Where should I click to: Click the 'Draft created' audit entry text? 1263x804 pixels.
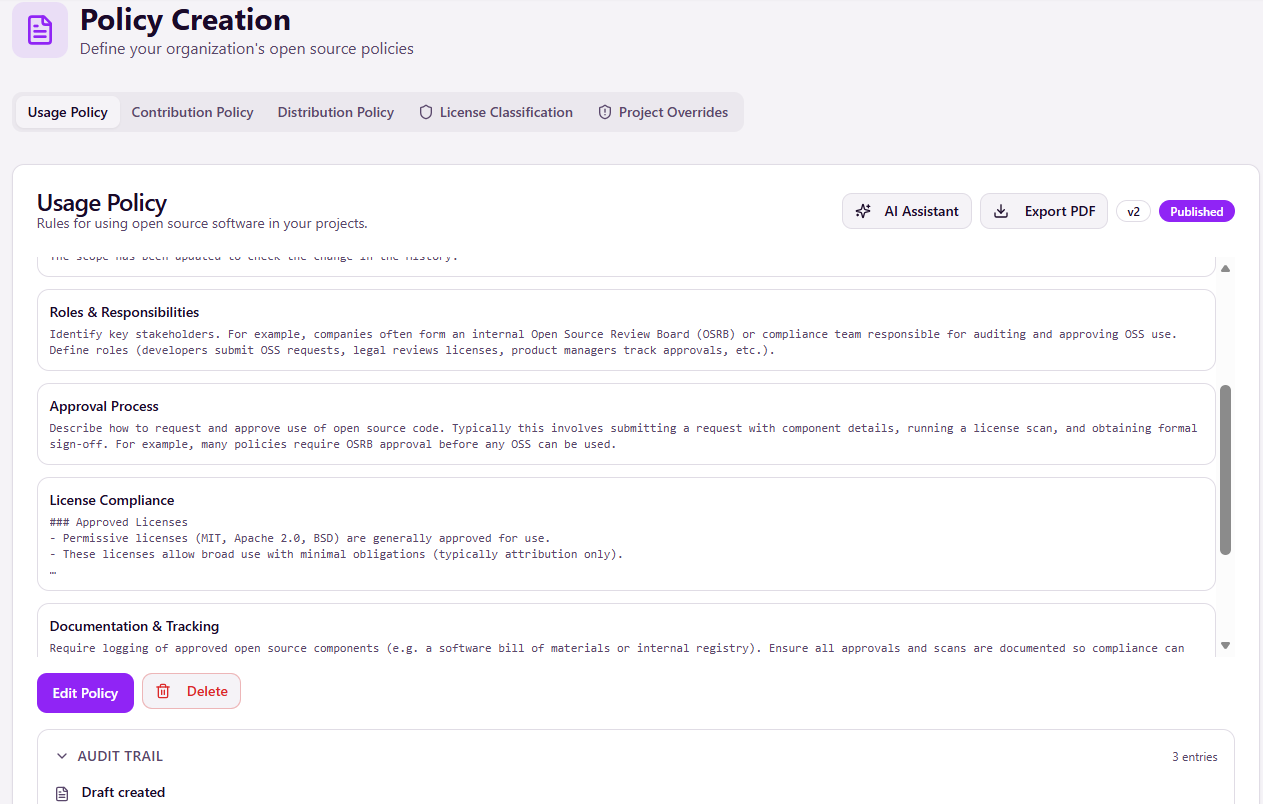click(123, 792)
